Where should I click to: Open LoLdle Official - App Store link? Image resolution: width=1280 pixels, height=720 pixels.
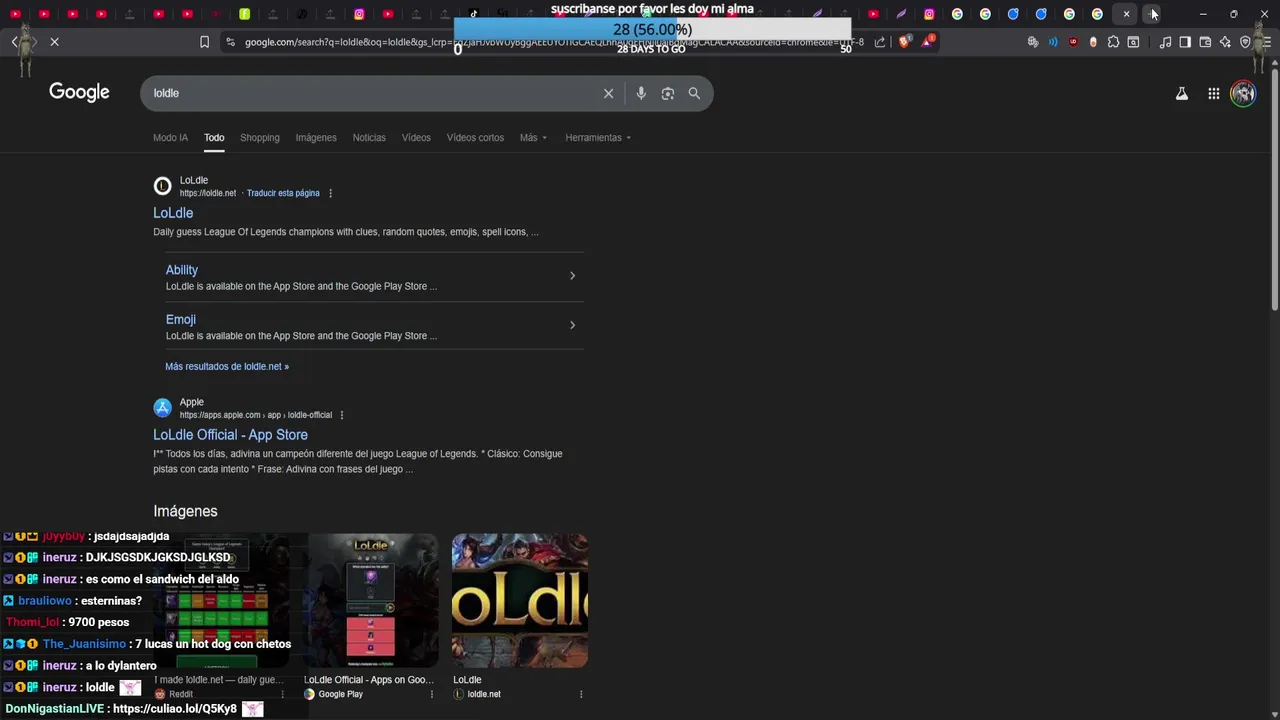230,435
